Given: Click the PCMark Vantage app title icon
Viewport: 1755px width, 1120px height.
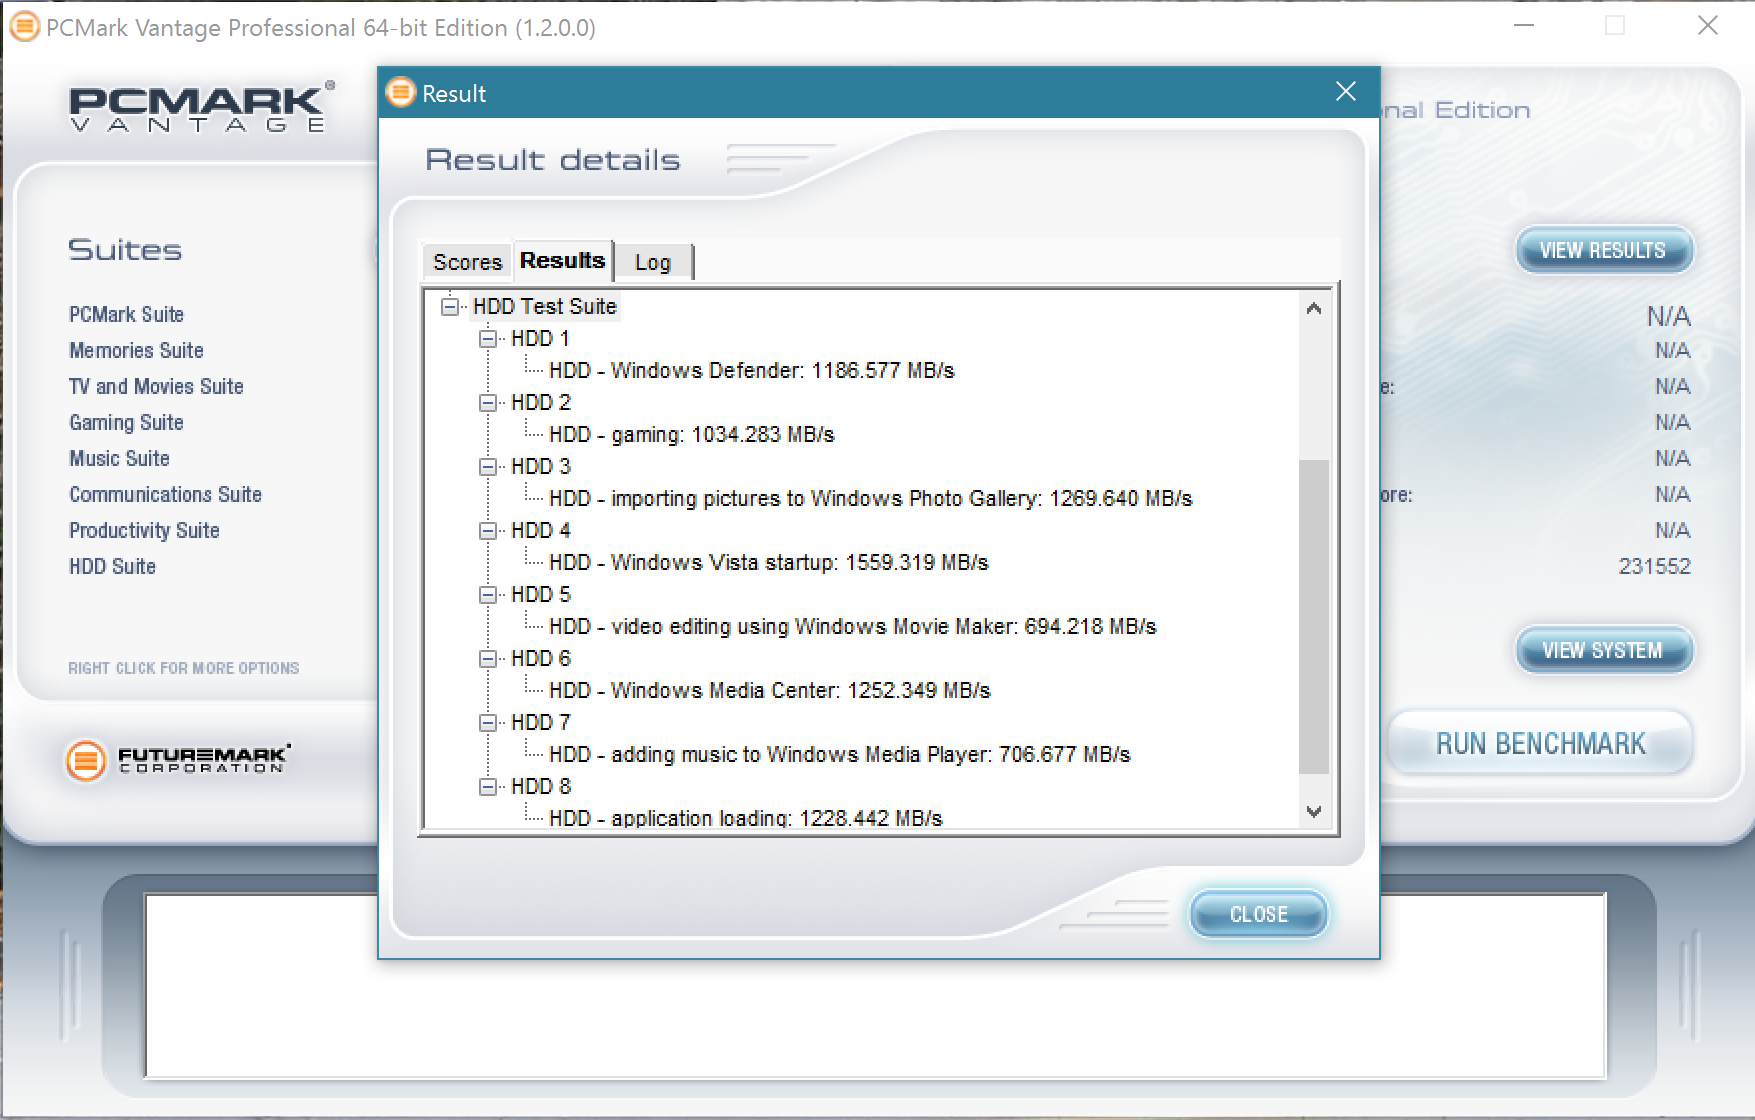Looking at the screenshot, I should click(x=25, y=27).
